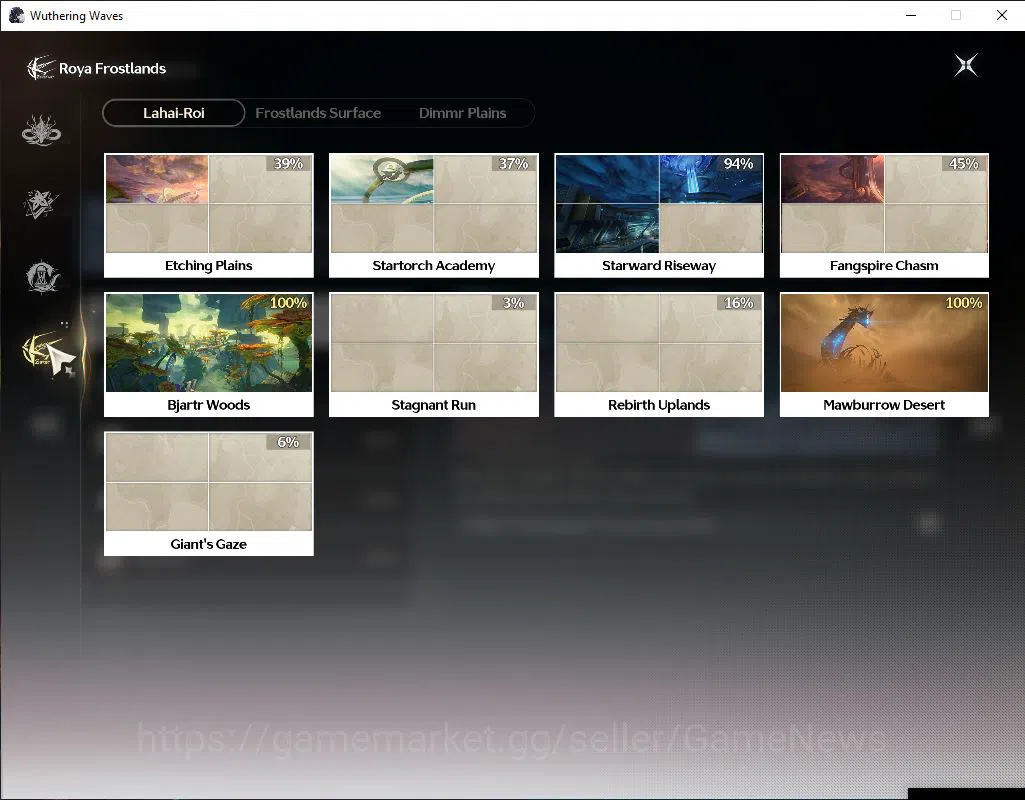Viewport: 1025px width, 800px height.
Task: Open the Stagnant Run card
Action: click(x=433, y=355)
